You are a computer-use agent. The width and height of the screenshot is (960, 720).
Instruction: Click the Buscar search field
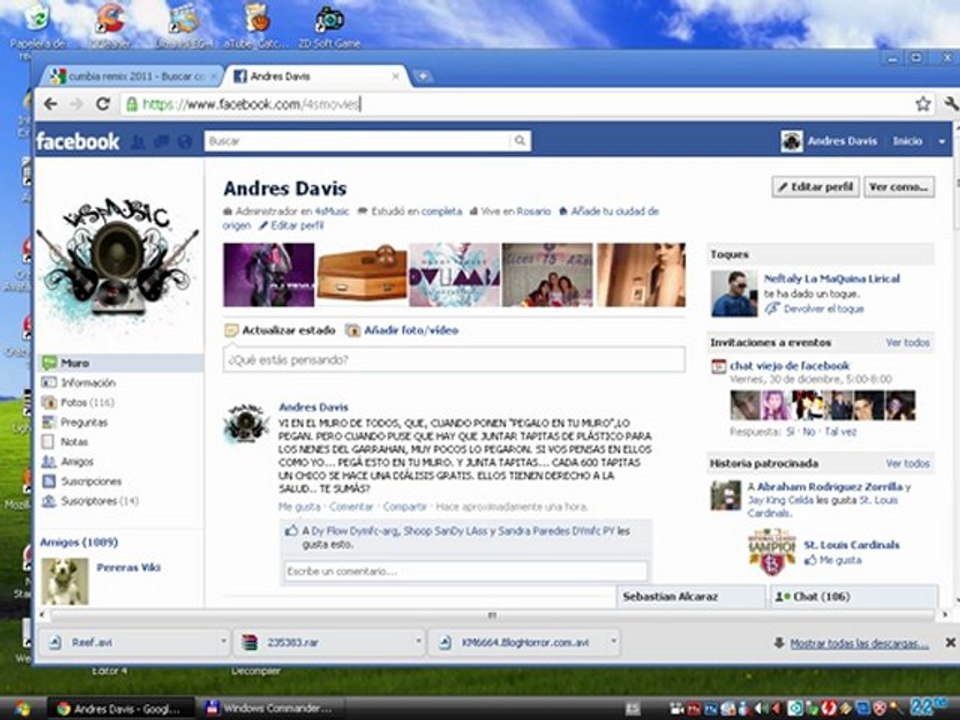tap(358, 141)
